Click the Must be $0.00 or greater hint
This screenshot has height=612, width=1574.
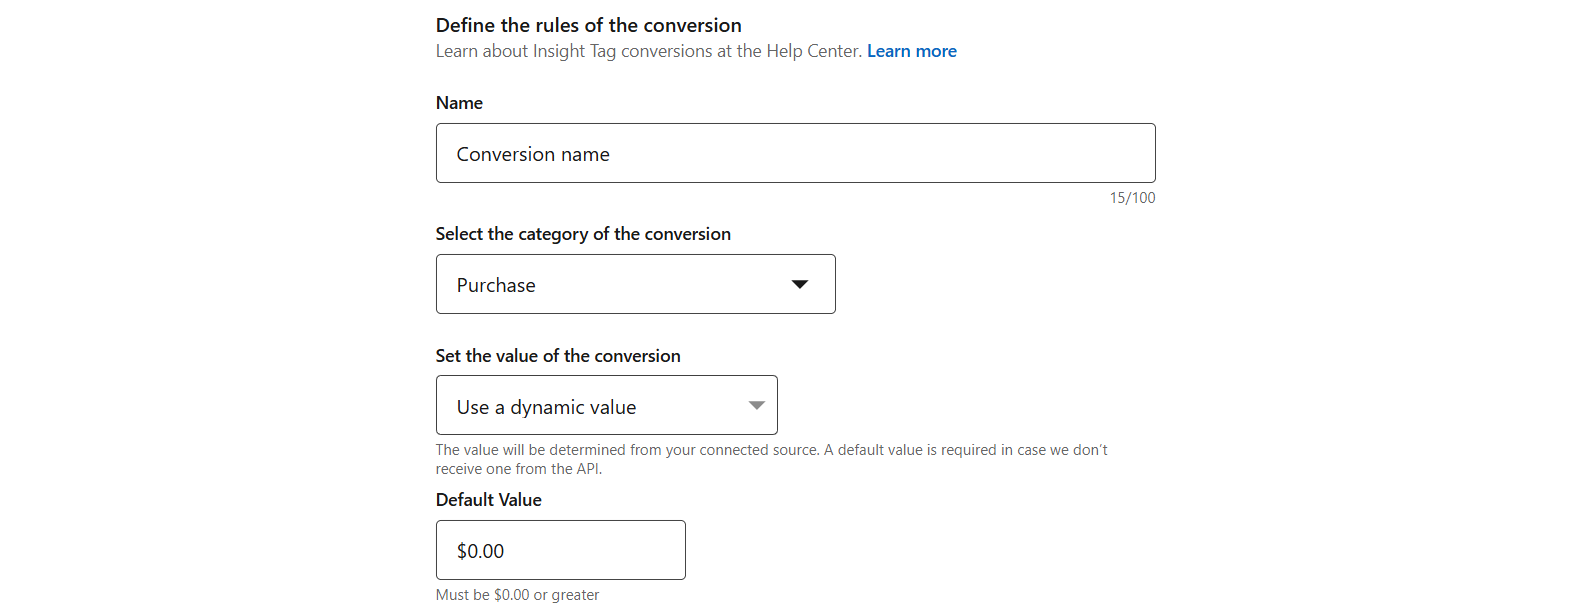coord(517,595)
